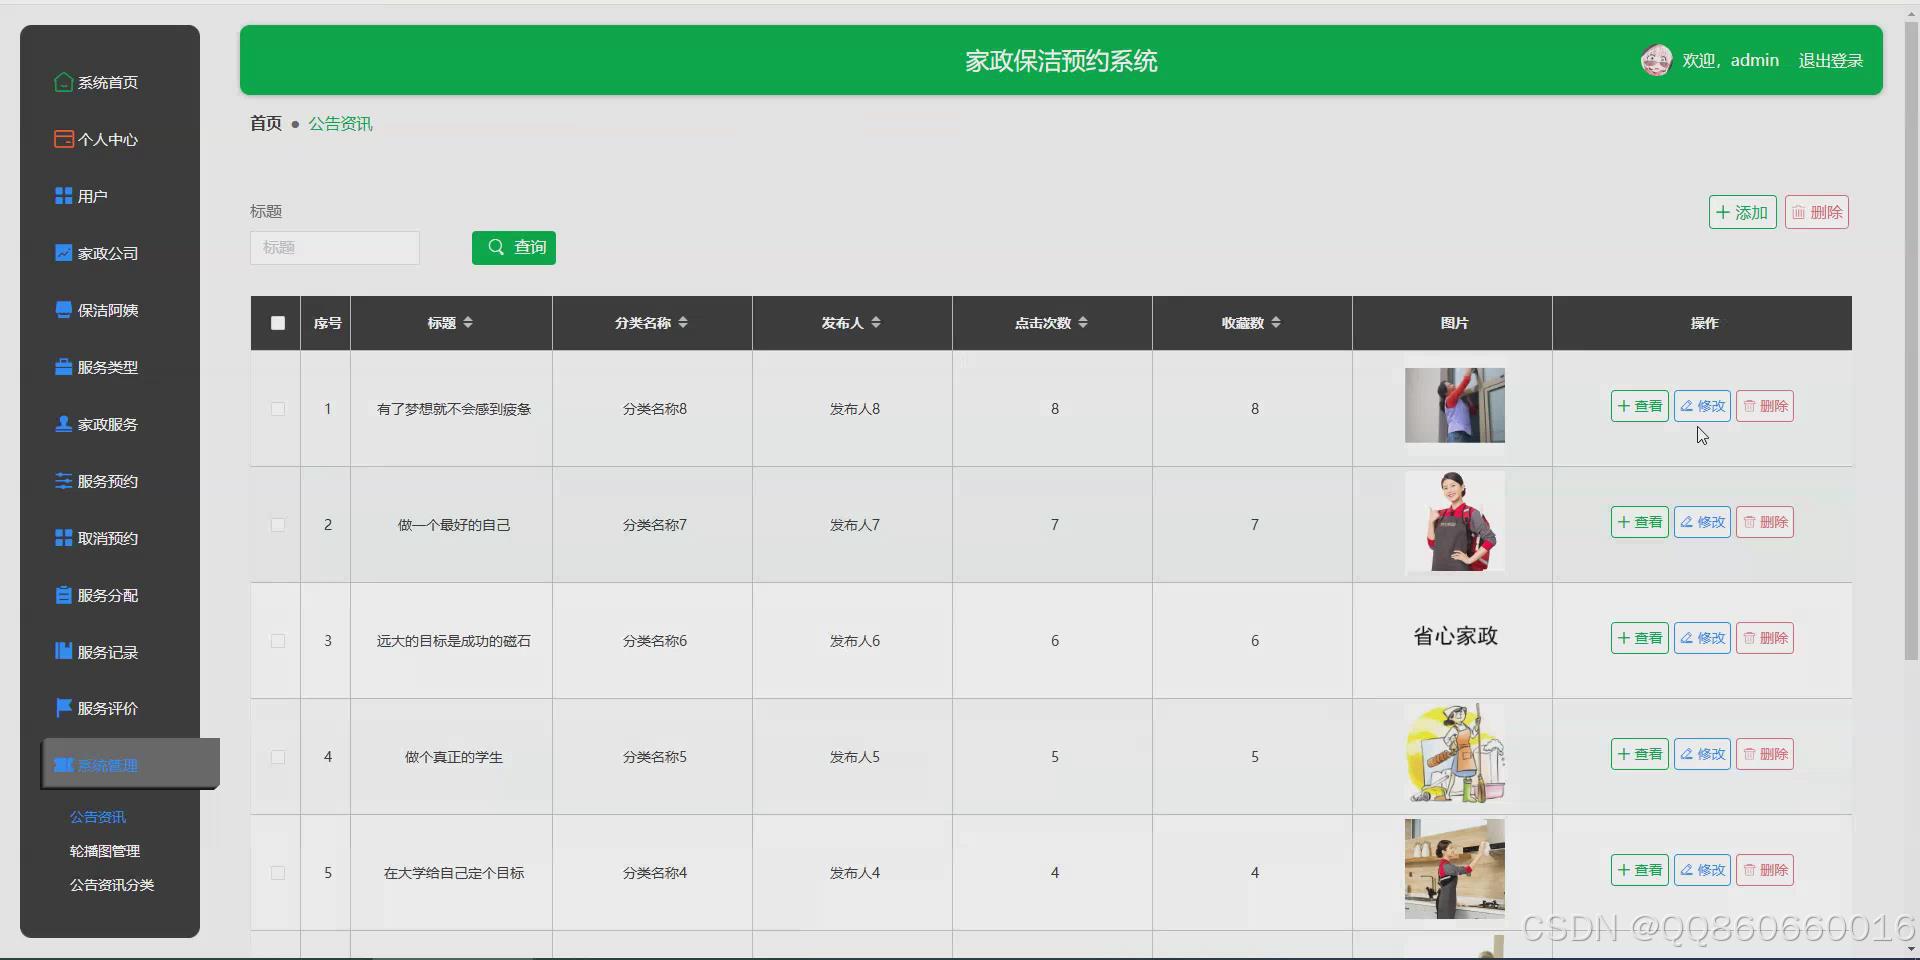
Task: Click the sliders icon beside 服务预约
Action: click(x=64, y=481)
